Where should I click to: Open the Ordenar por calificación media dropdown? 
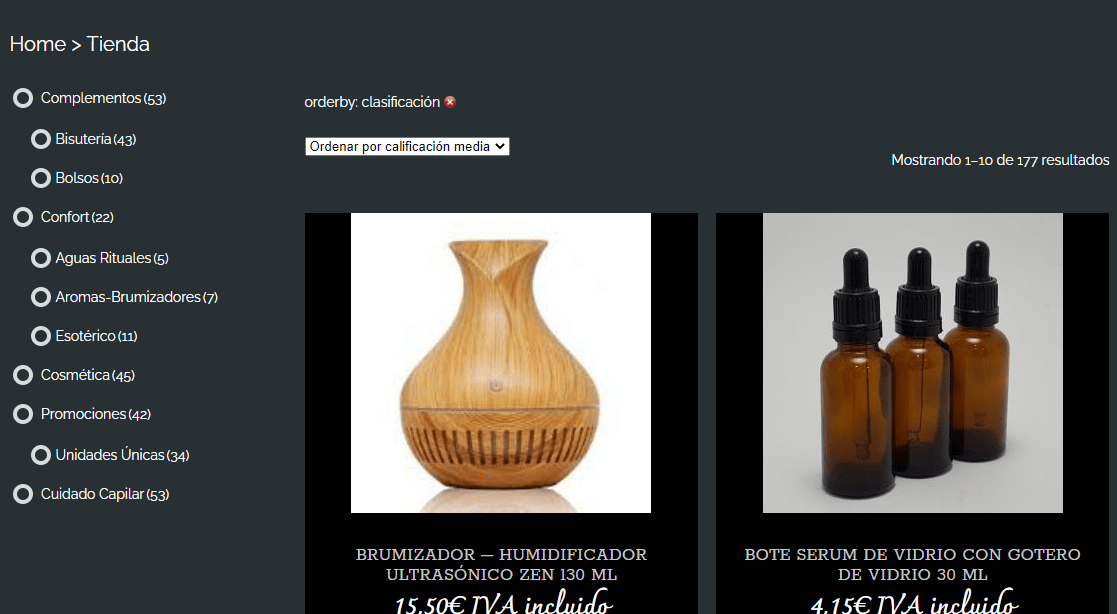(407, 146)
